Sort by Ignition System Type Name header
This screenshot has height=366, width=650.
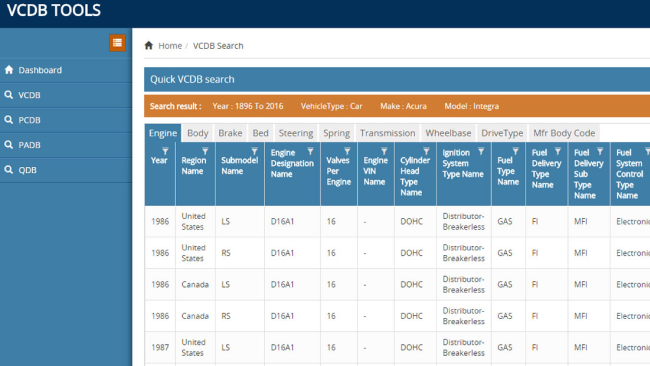463,163
